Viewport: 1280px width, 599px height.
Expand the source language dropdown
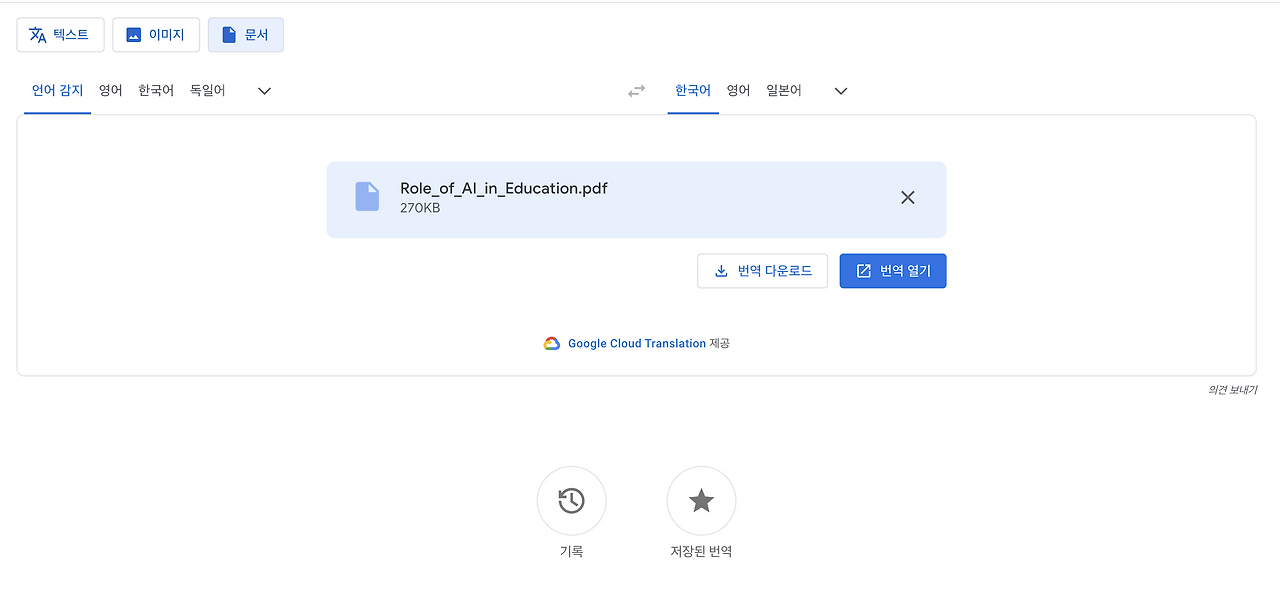tap(263, 90)
